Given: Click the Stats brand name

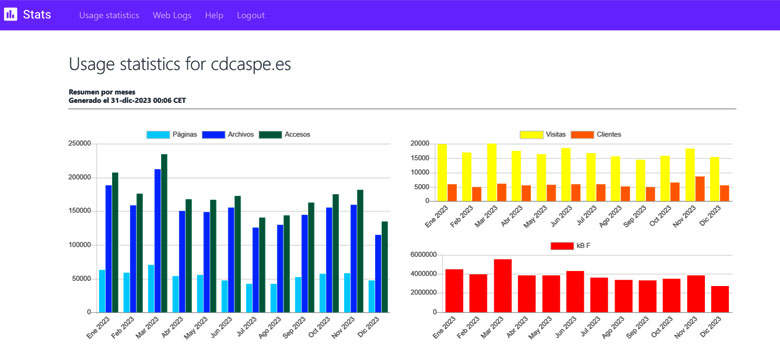Looking at the screenshot, I should point(37,14).
